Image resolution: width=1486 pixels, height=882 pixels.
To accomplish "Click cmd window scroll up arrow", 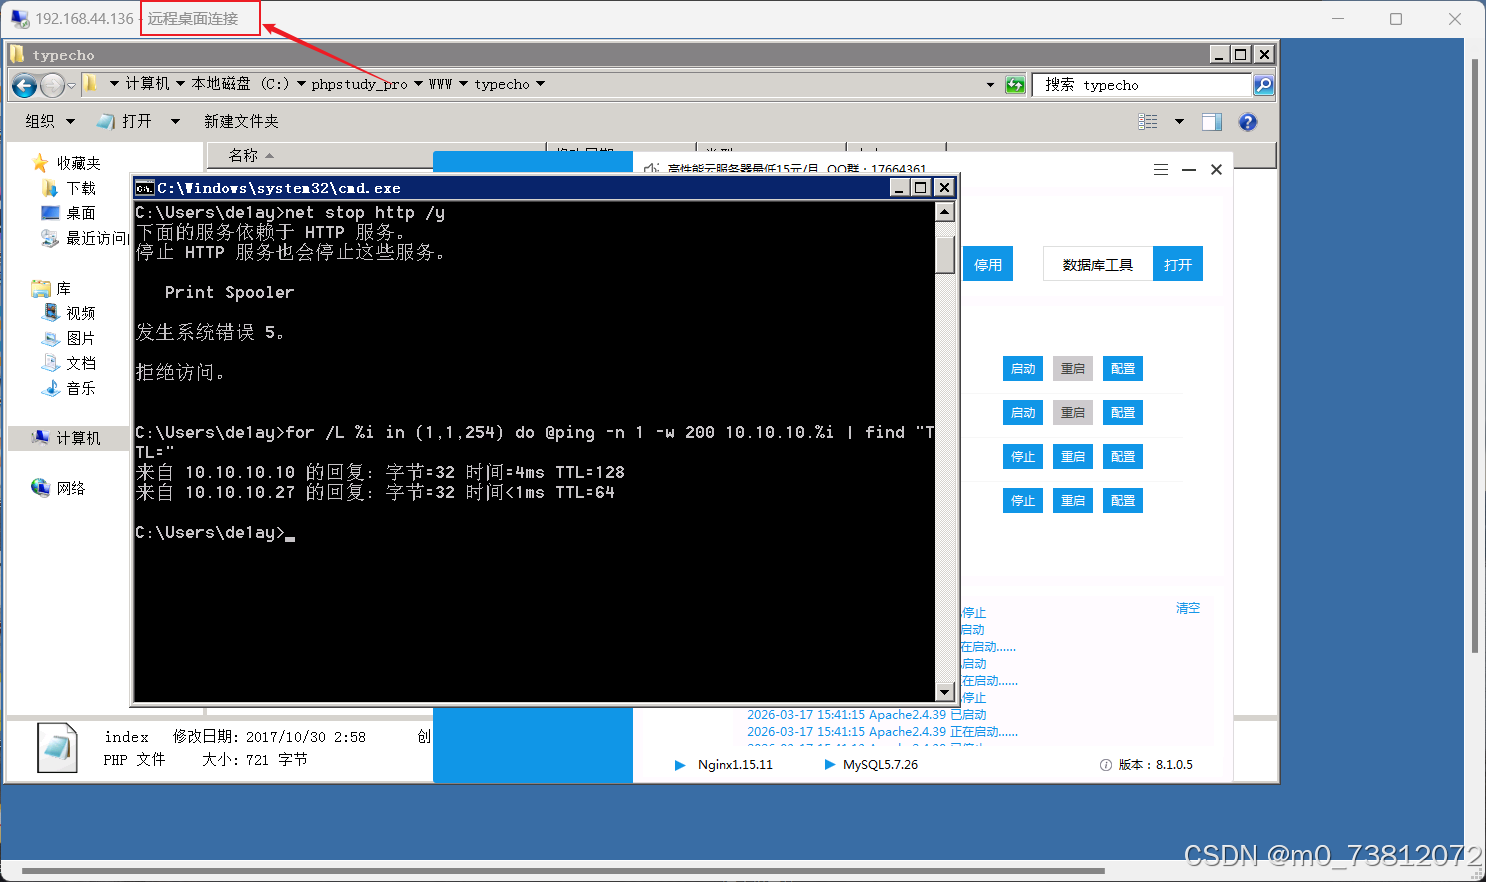I will click(945, 212).
